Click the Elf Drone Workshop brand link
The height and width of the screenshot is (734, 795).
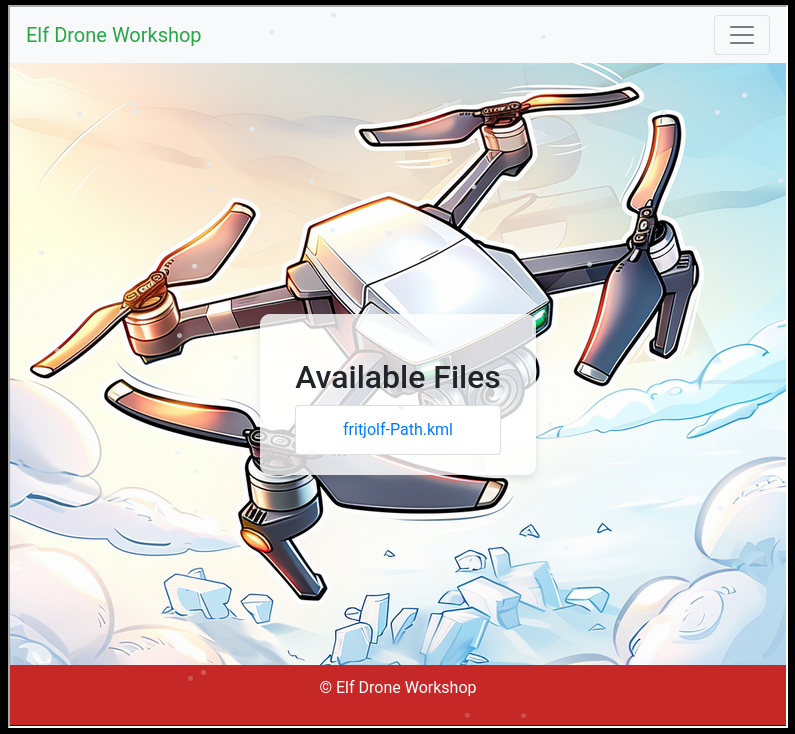[x=113, y=35]
